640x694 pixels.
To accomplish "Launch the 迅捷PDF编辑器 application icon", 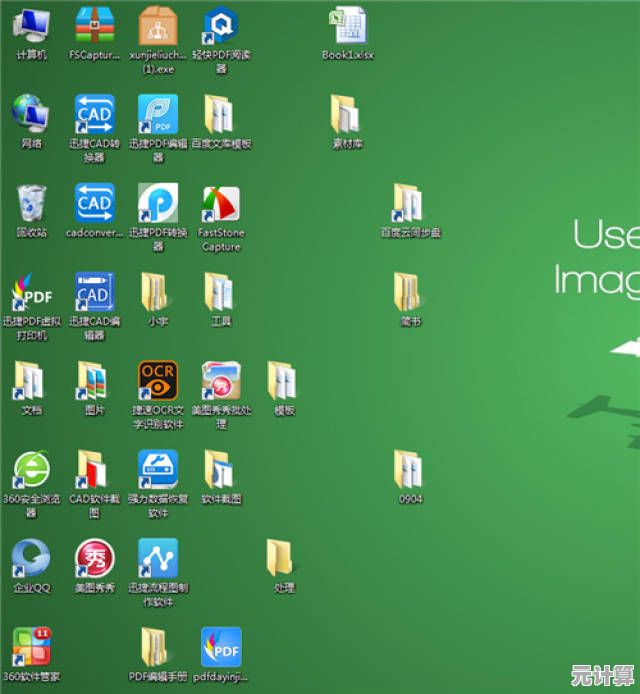I will click(x=158, y=115).
